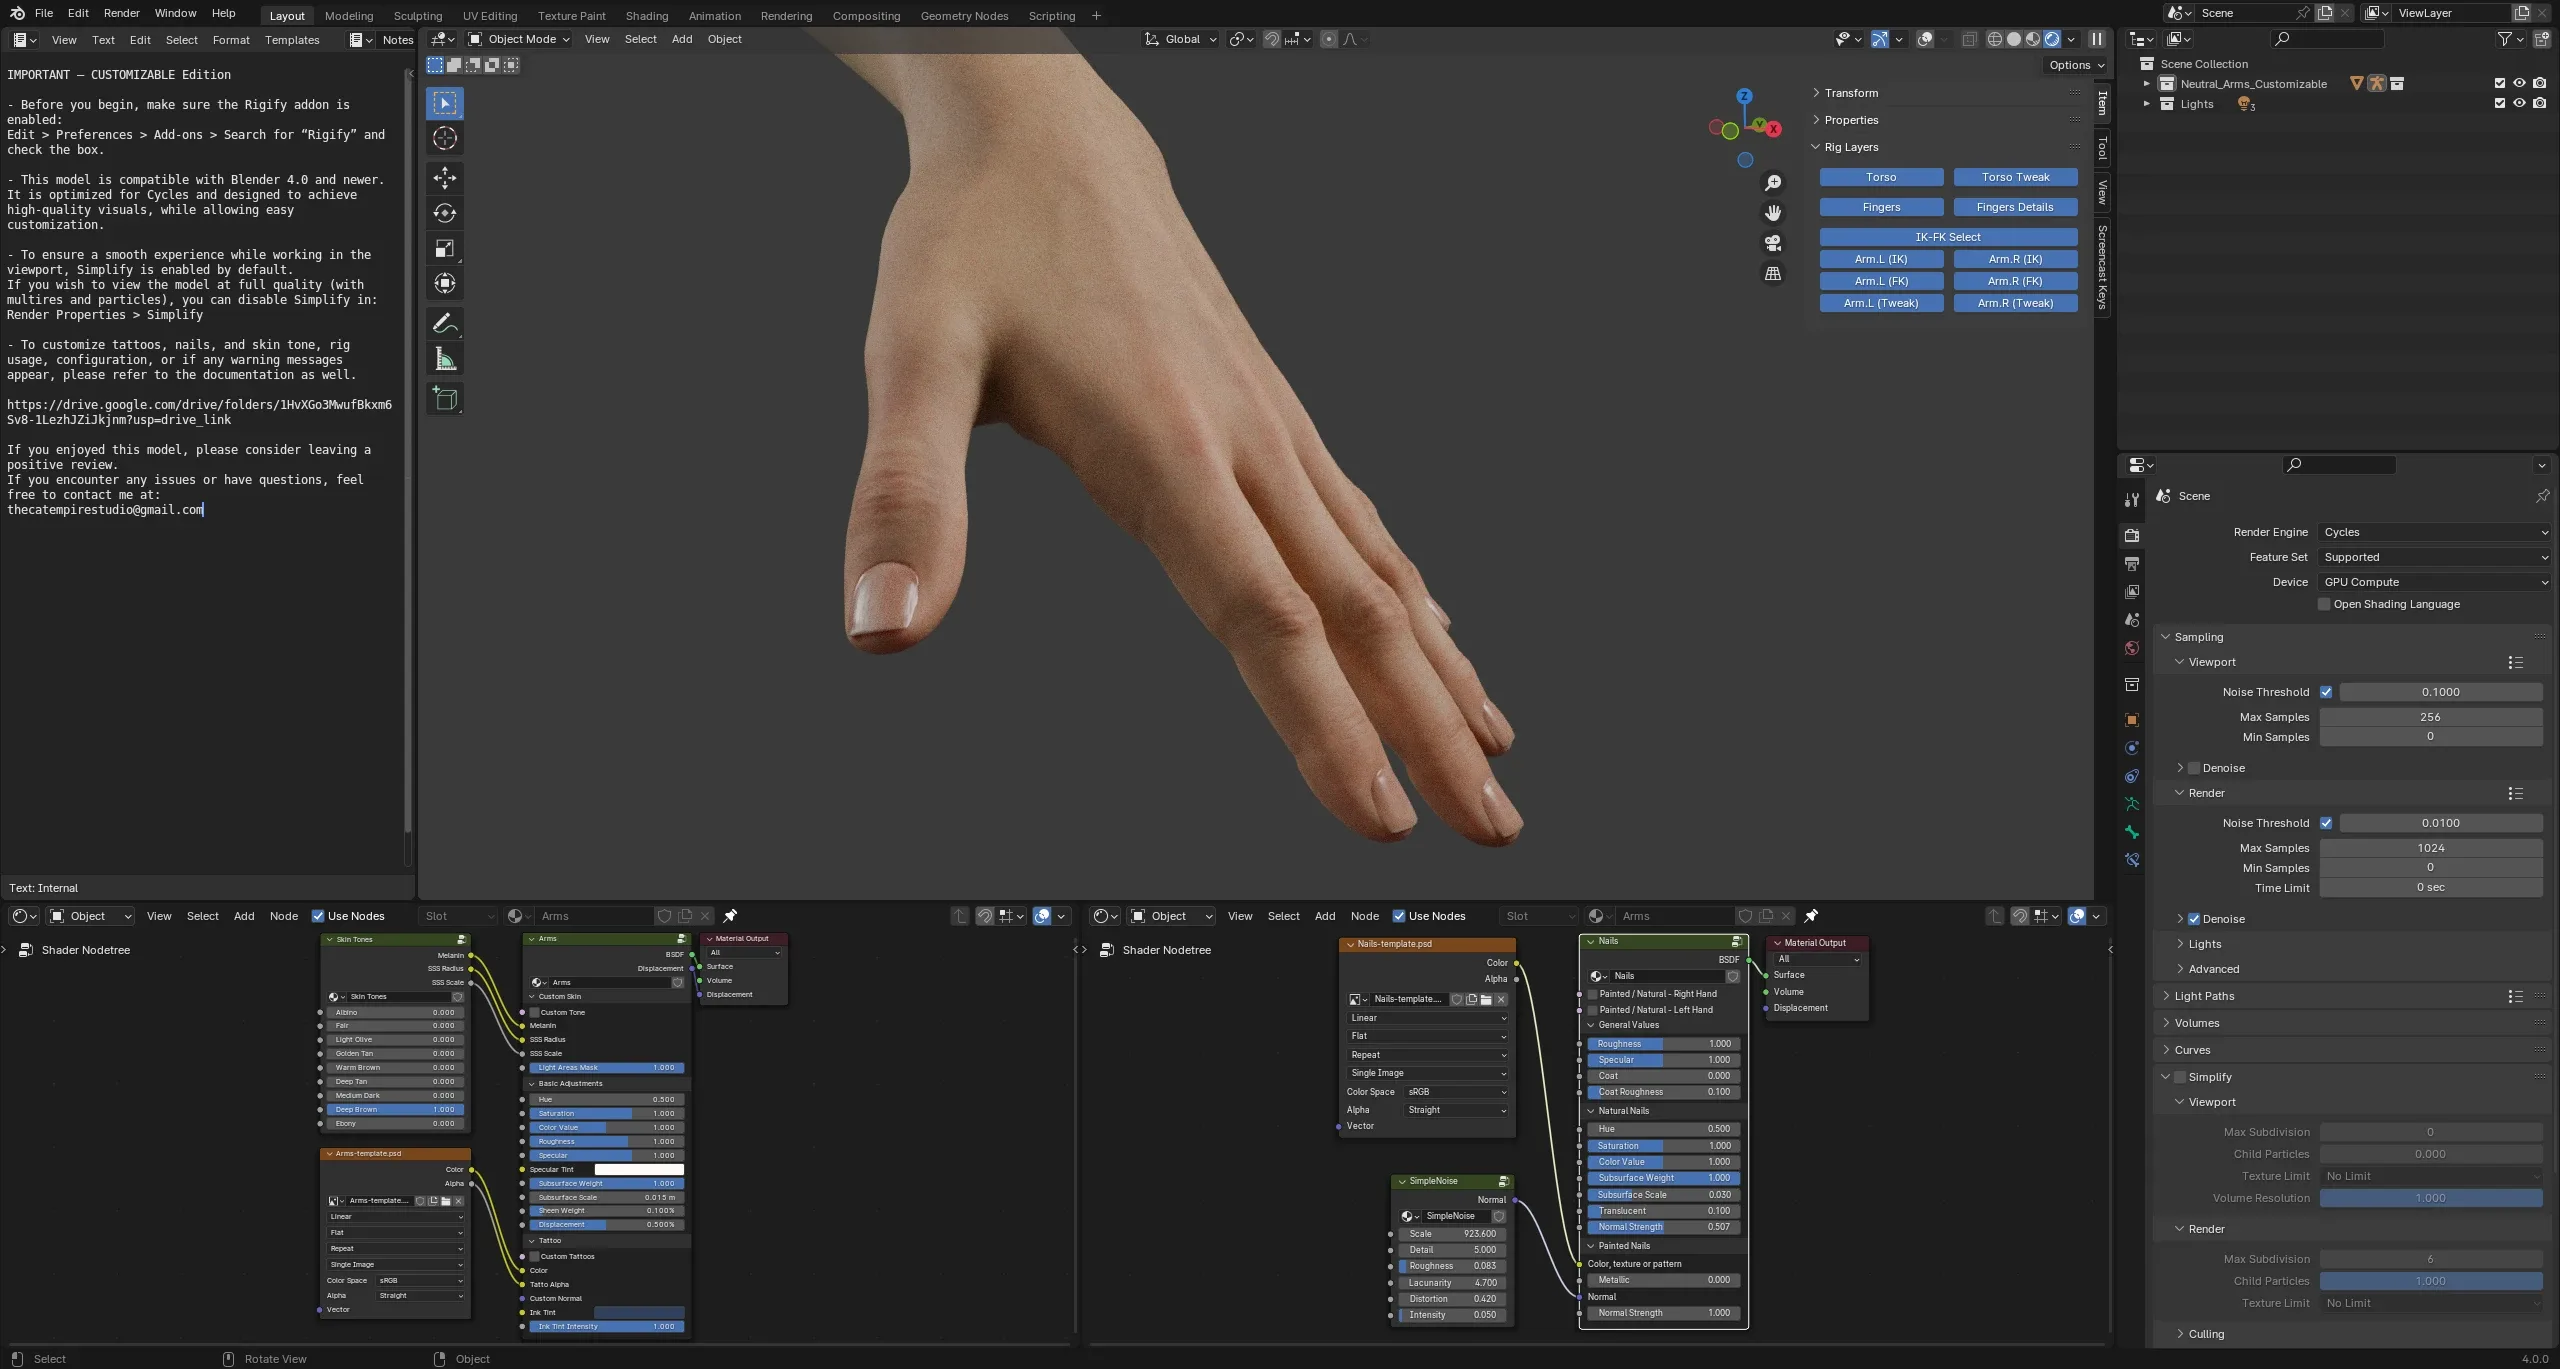Click the Add Cube tool icon
The image size is (2560, 1369).
pos(445,399)
